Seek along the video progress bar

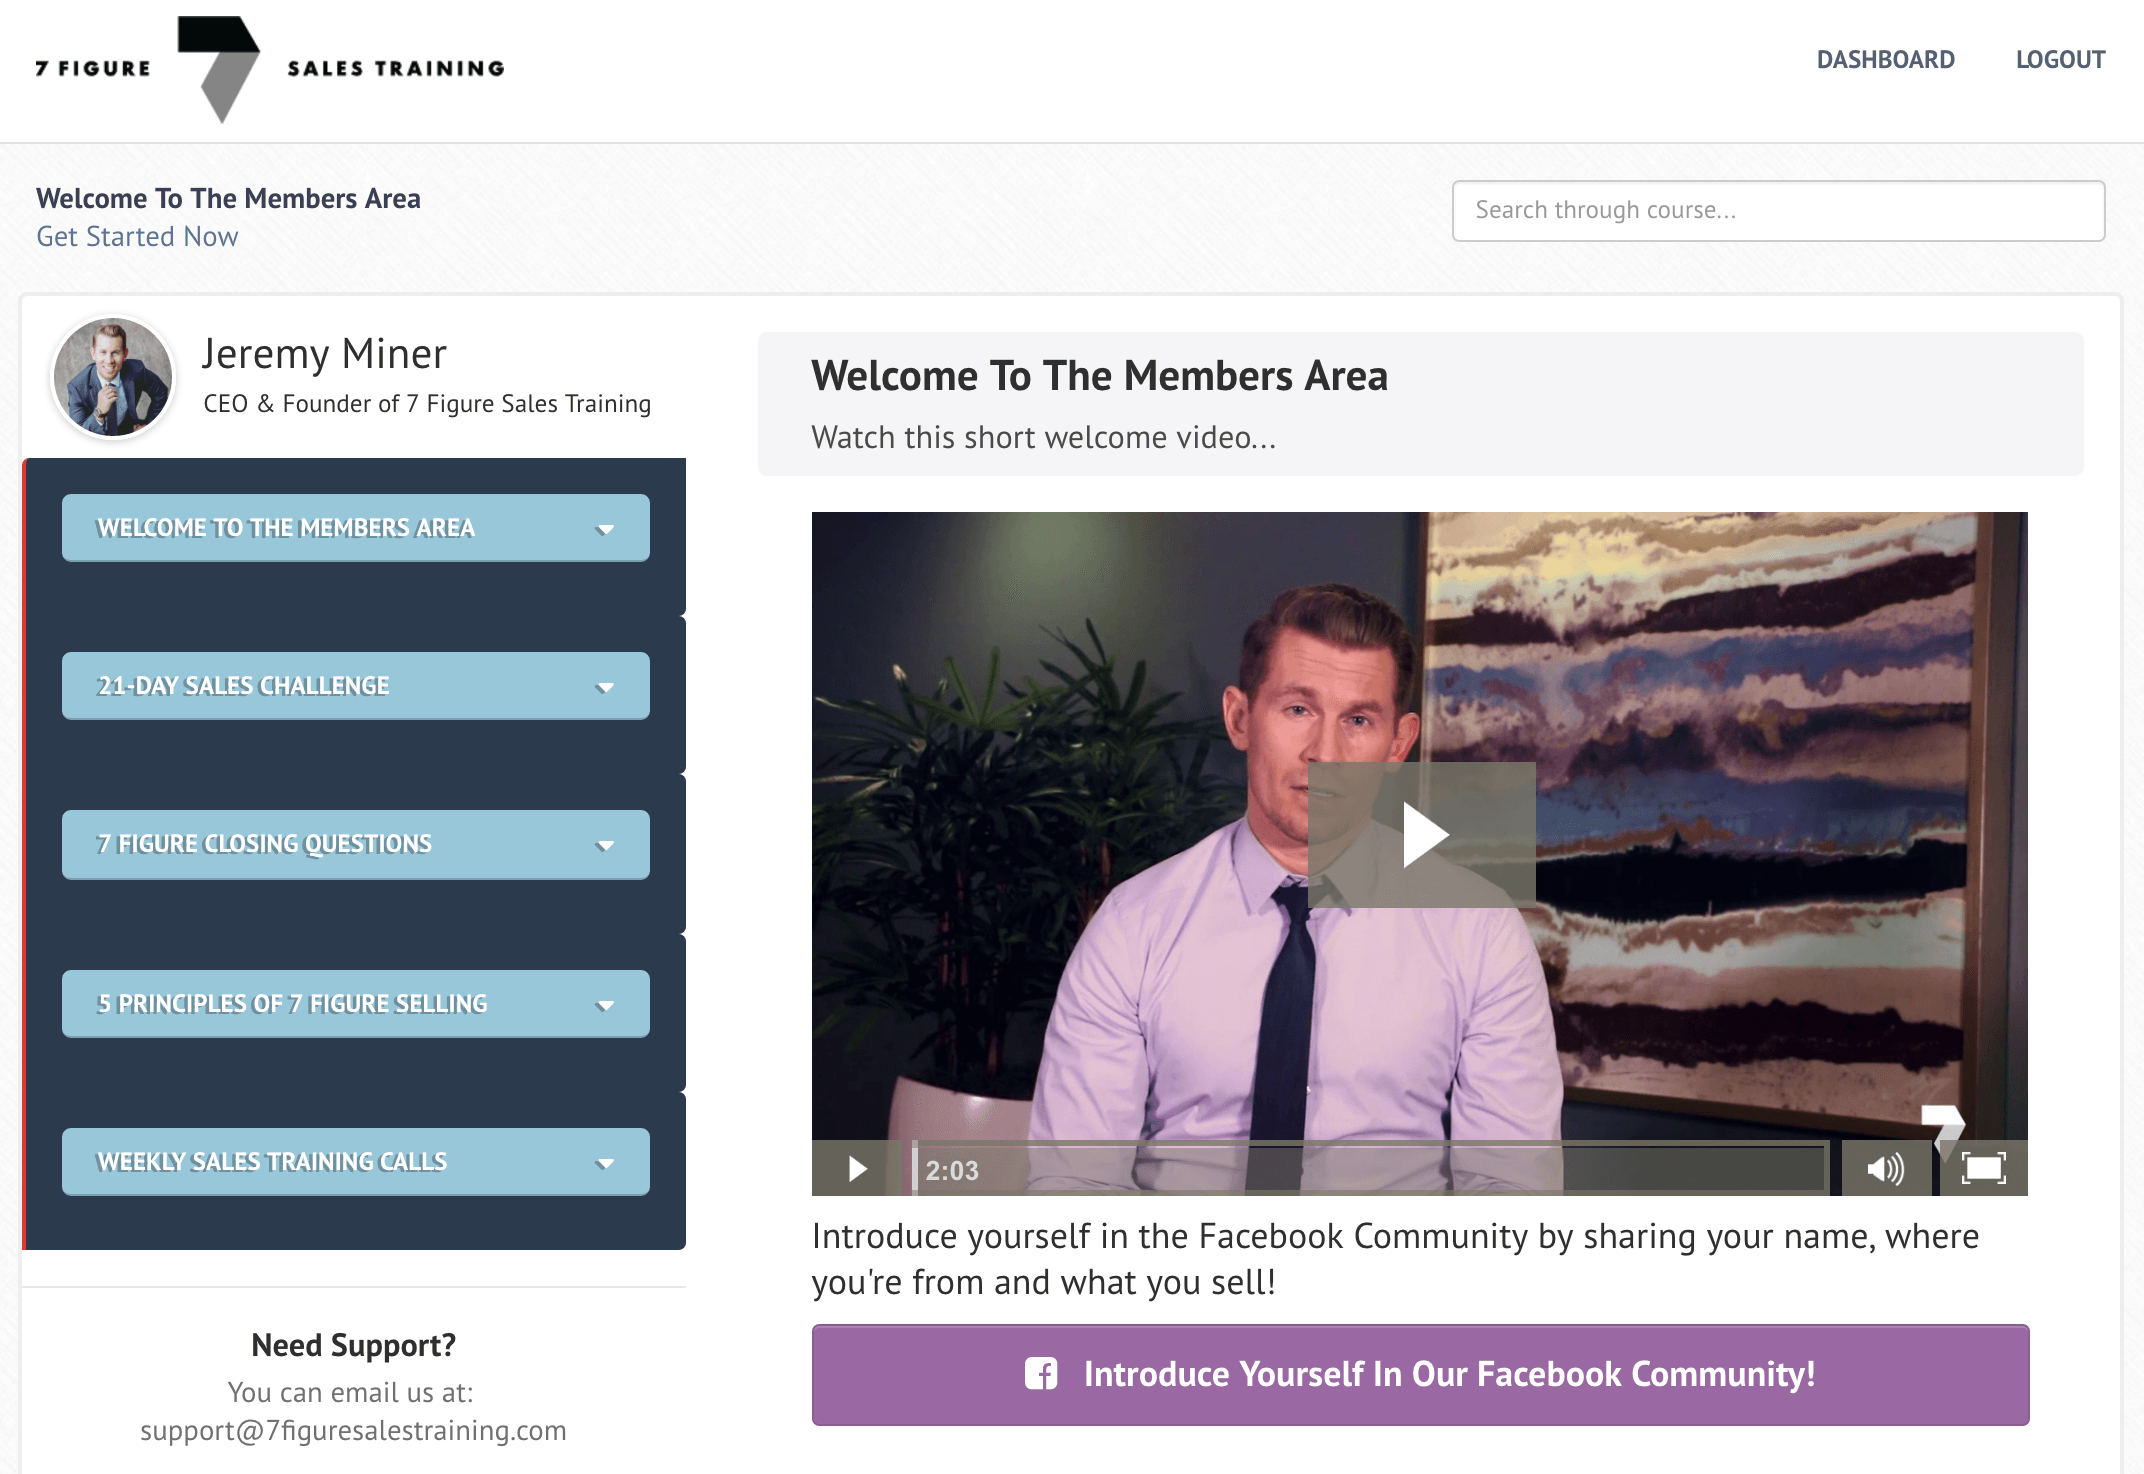[1370, 1168]
